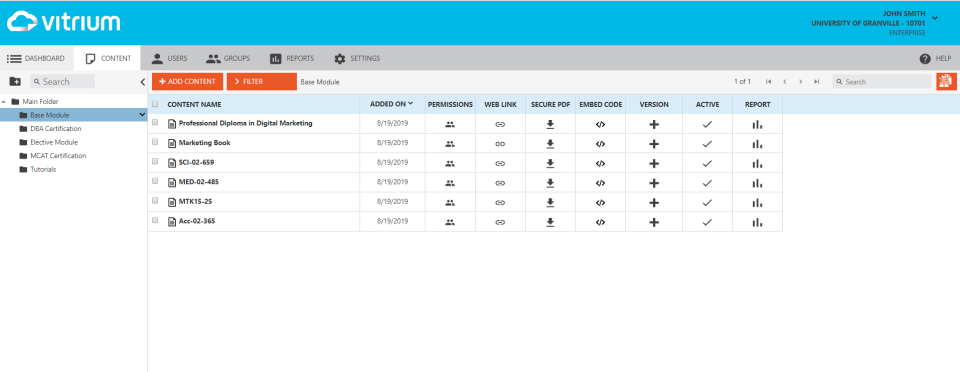Image resolution: width=960 pixels, height=372 pixels.
Task: Select the MCAT Certification folder
Action: 58,155
